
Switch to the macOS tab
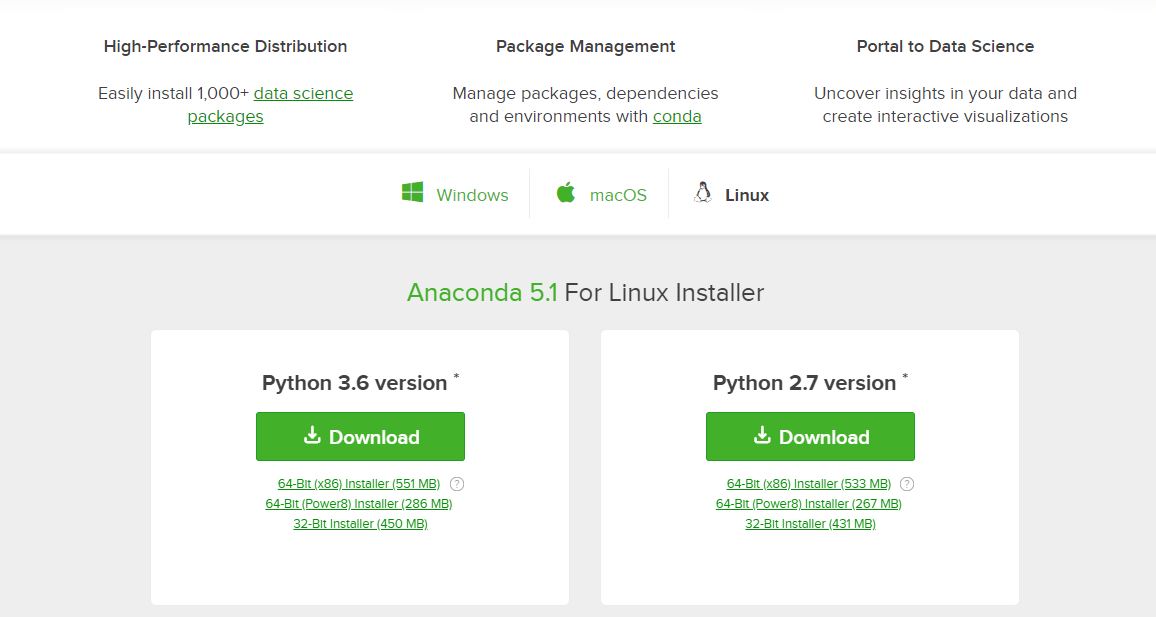tap(601, 194)
